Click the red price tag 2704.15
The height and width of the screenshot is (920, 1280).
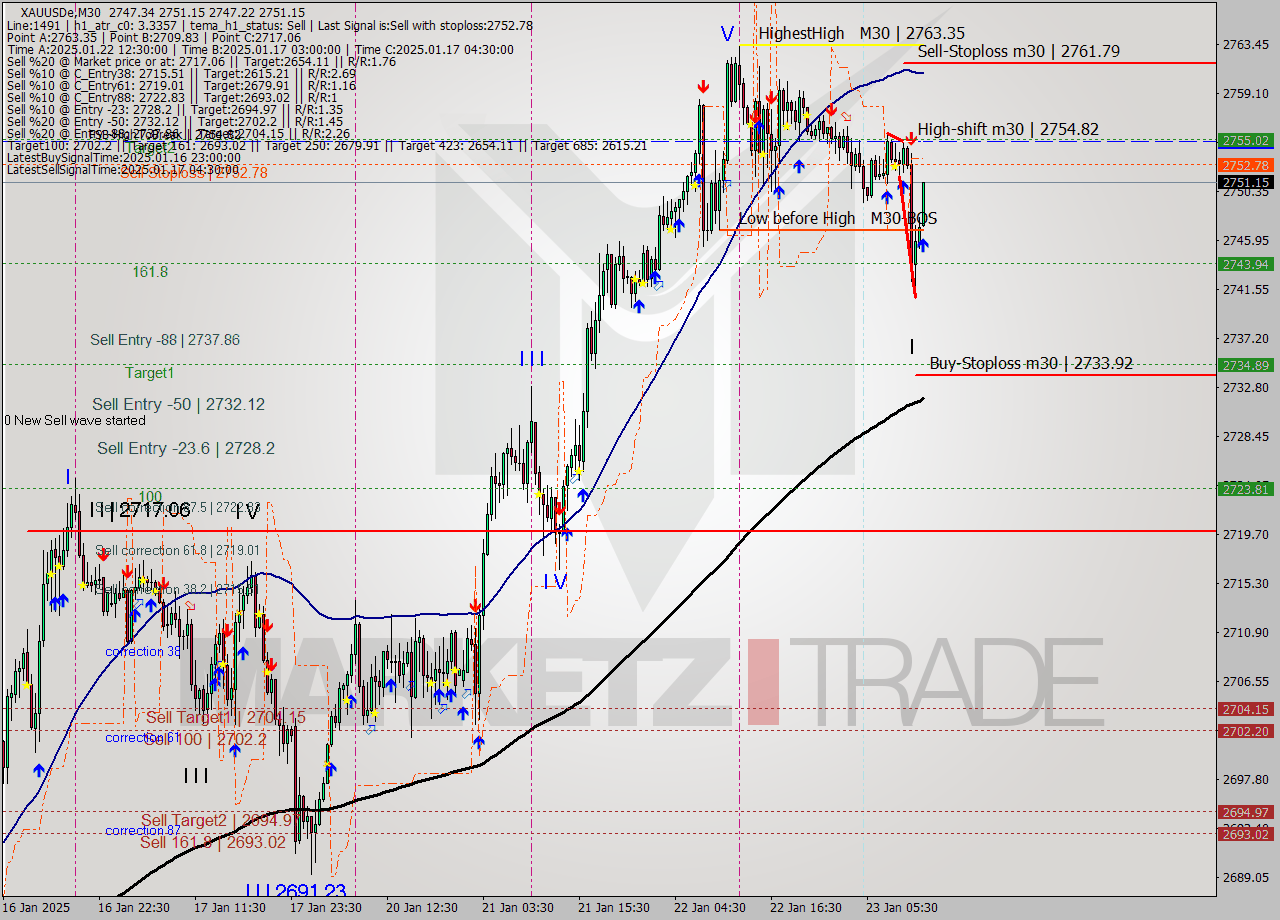tap(1245, 709)
